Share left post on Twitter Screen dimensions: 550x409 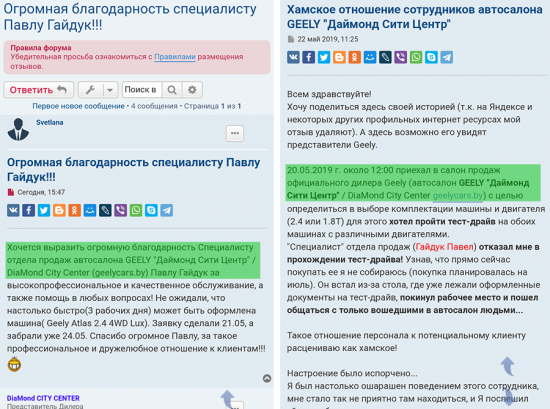(44, 210)
